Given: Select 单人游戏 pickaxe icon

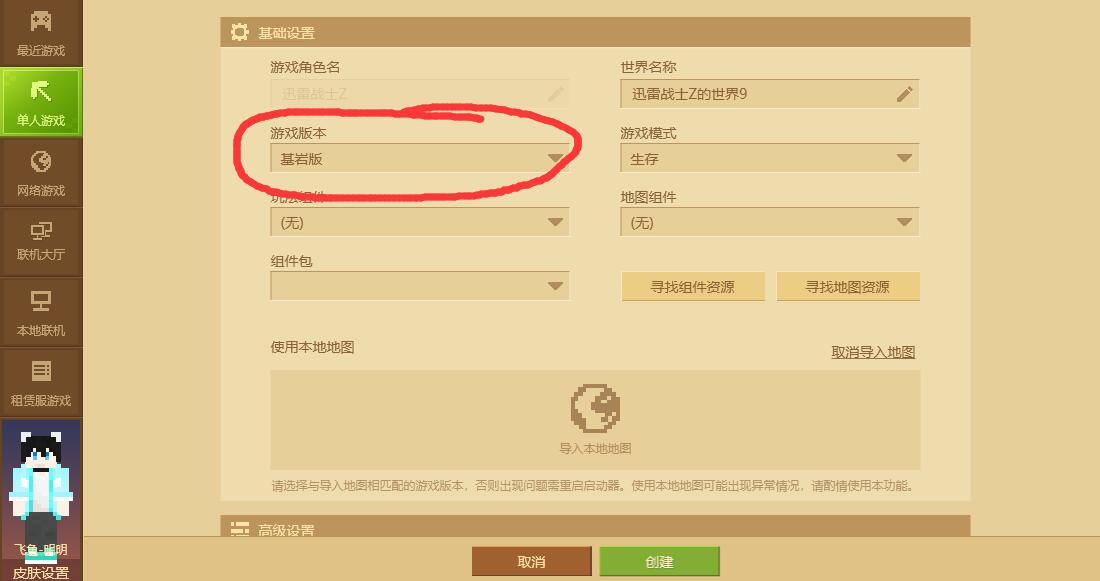Looking at the screenshot, I should pyautogui.click(x=41, y=91).
